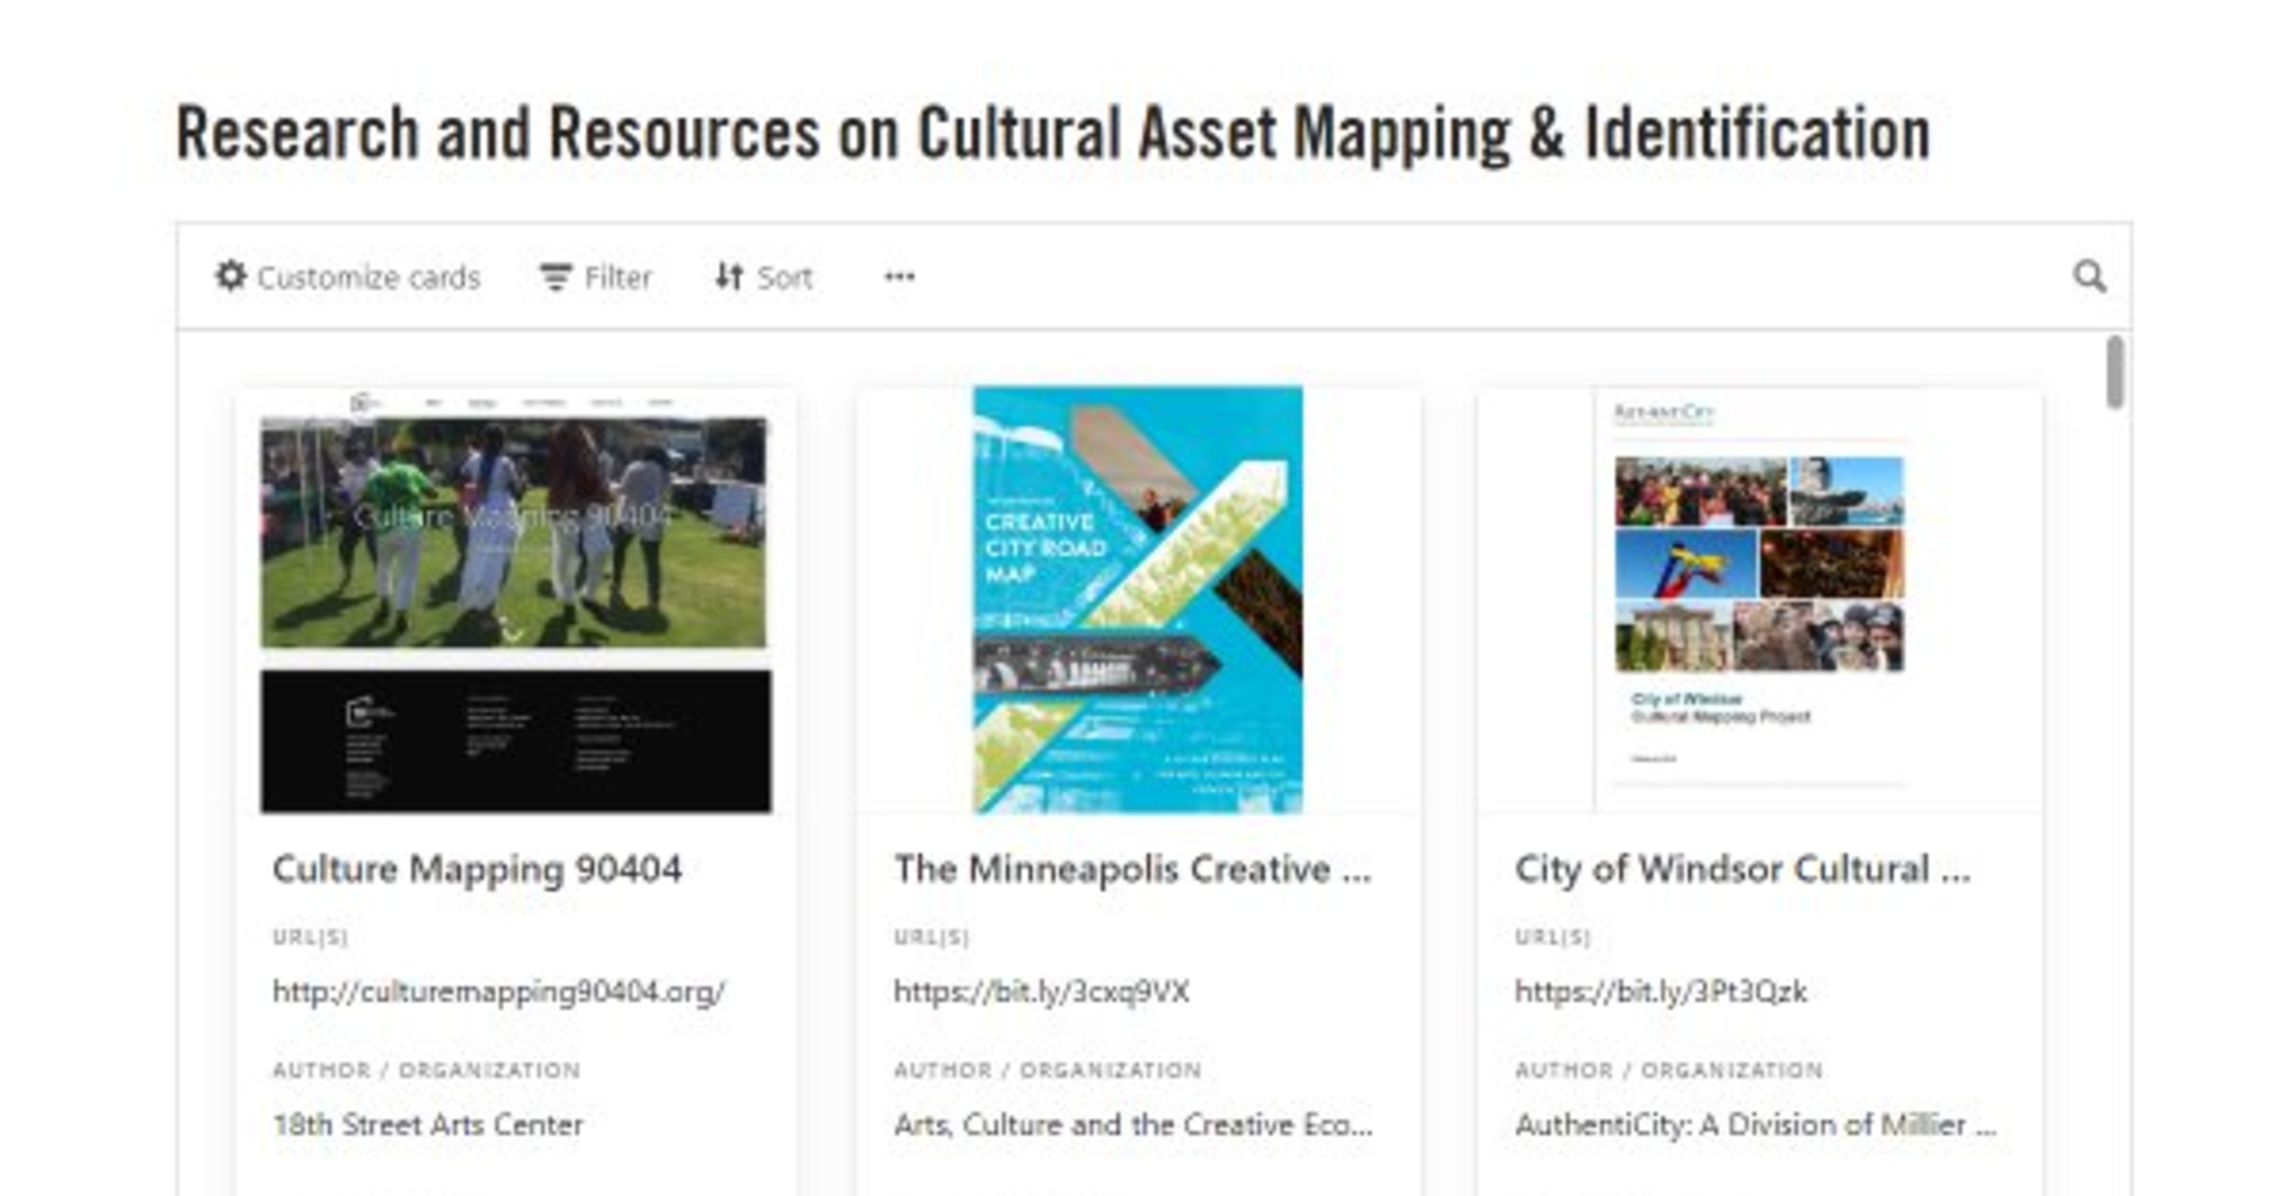The height and width of the screenshot is (1196, 2286).
Task: Open the Culture Mapping 90404 card title
Action: pyautogui.click(x=476, y=869)
